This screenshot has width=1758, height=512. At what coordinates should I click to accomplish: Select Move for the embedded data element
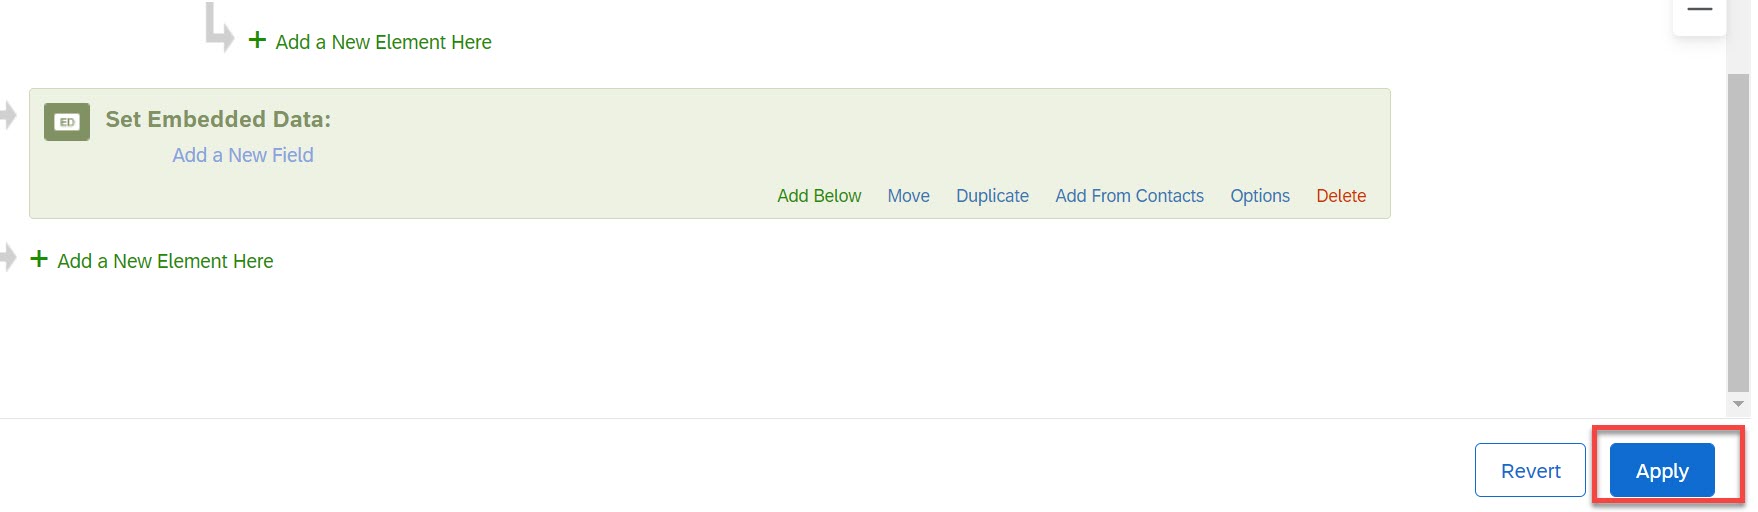click(x=908, y=196)
